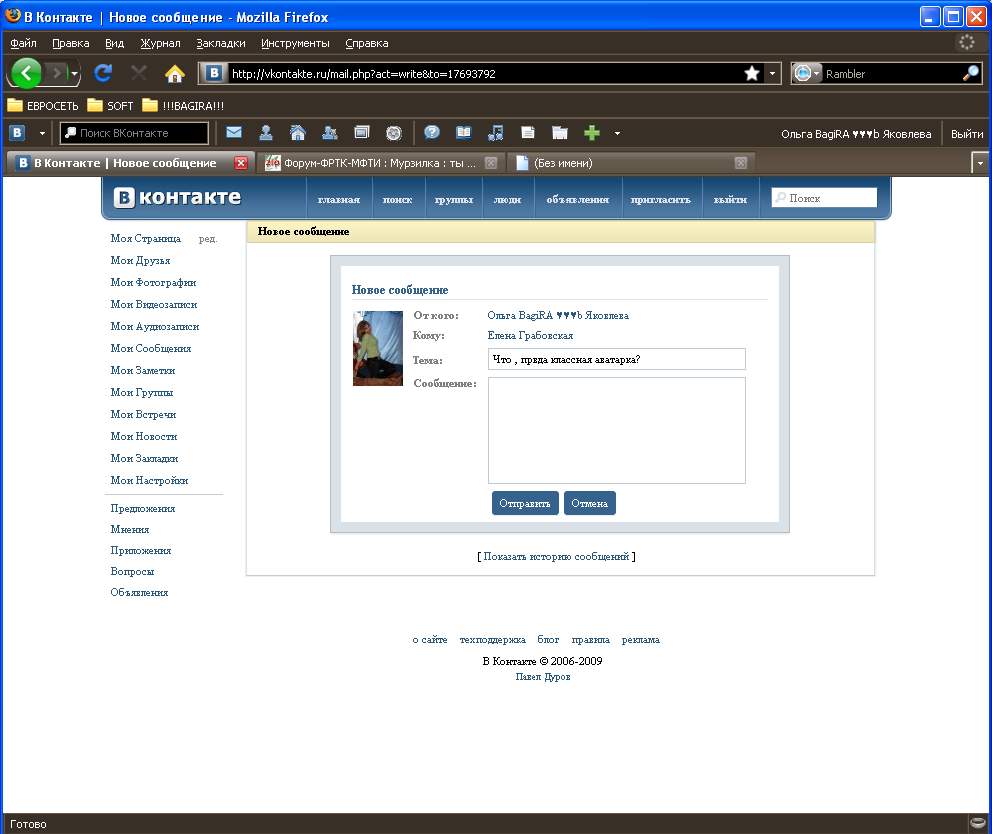Bookmark this page with the star icon
This screenshot has width=992, height=834.
click(752, 73)
